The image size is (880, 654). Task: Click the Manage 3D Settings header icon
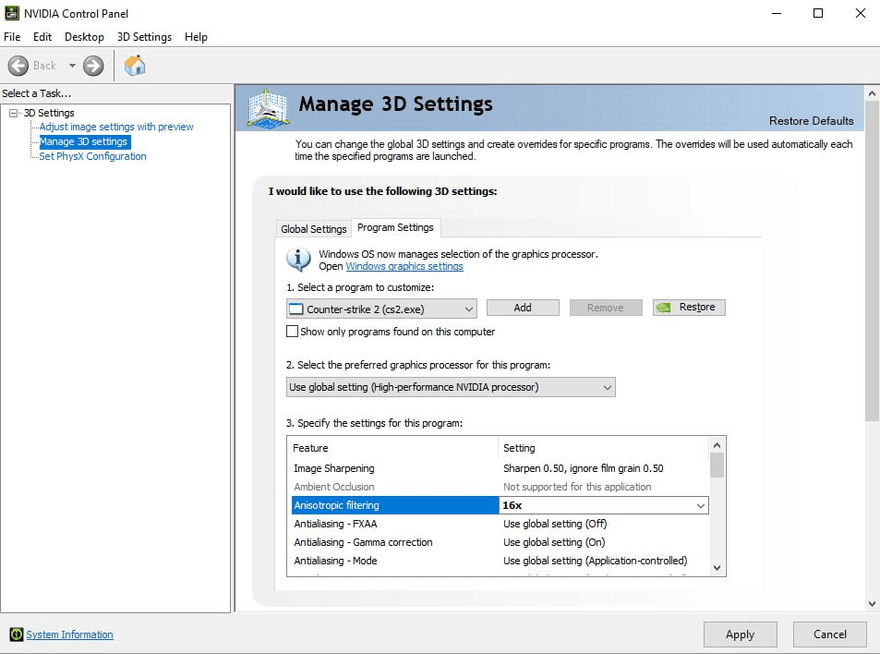pyautogui.click(x=267, y=107)
